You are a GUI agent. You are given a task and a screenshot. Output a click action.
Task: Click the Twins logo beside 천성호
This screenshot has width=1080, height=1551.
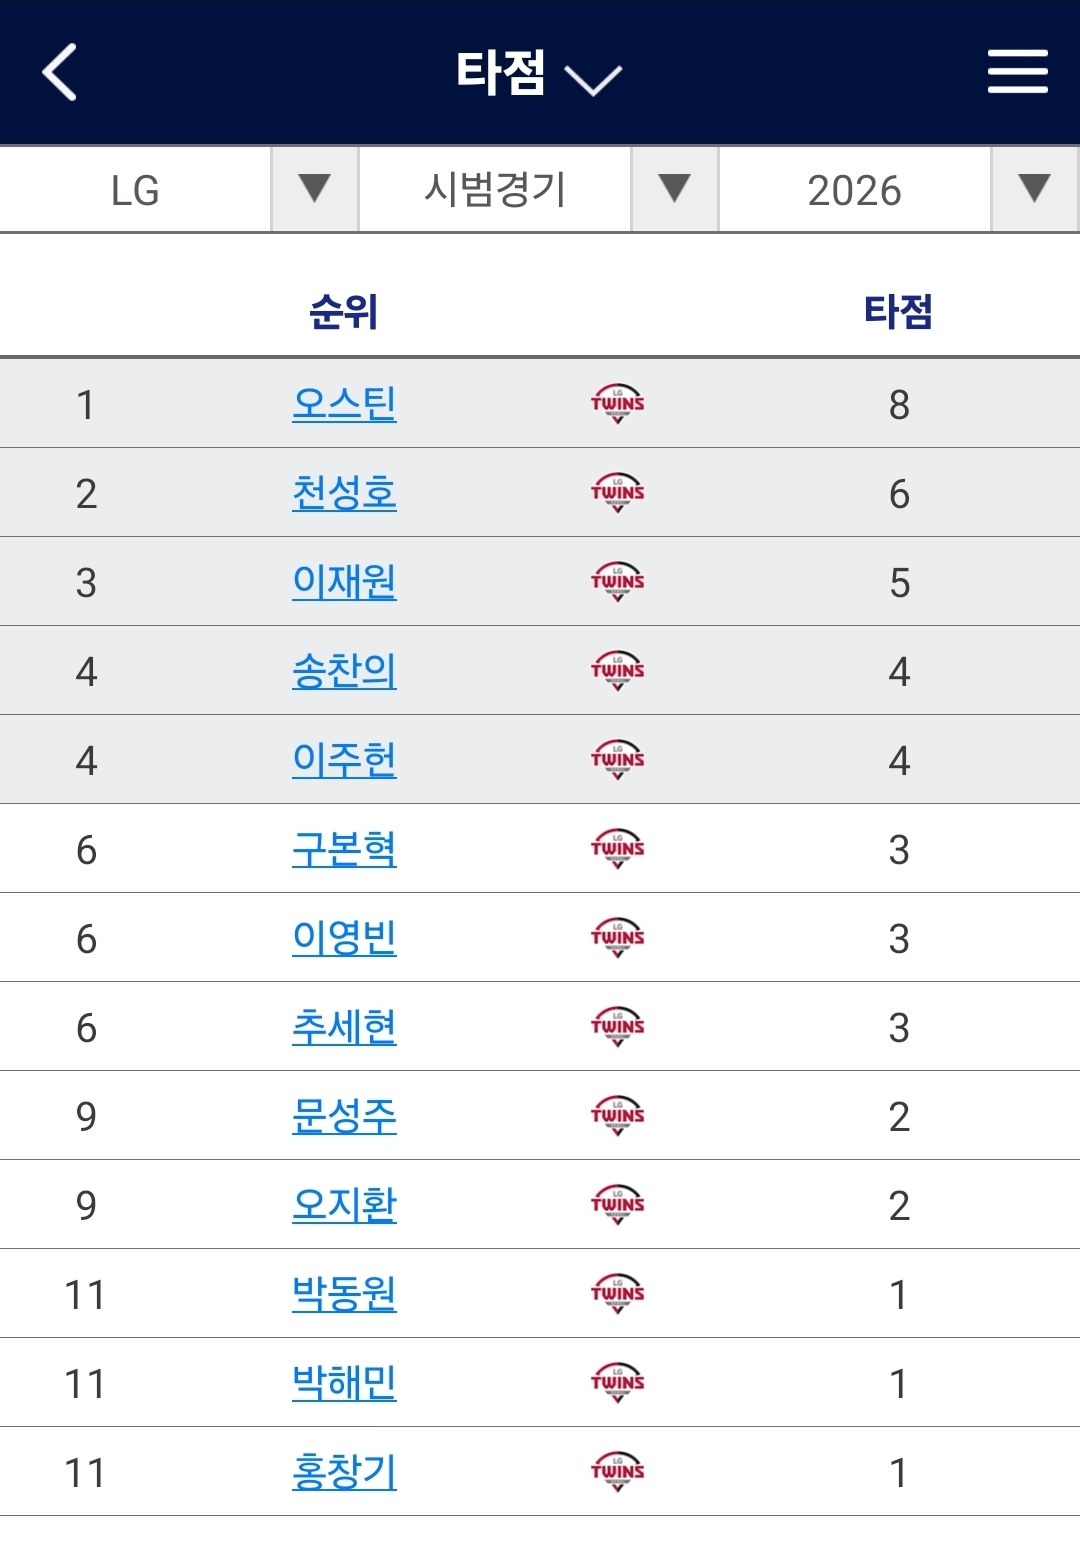coord(617,493)
